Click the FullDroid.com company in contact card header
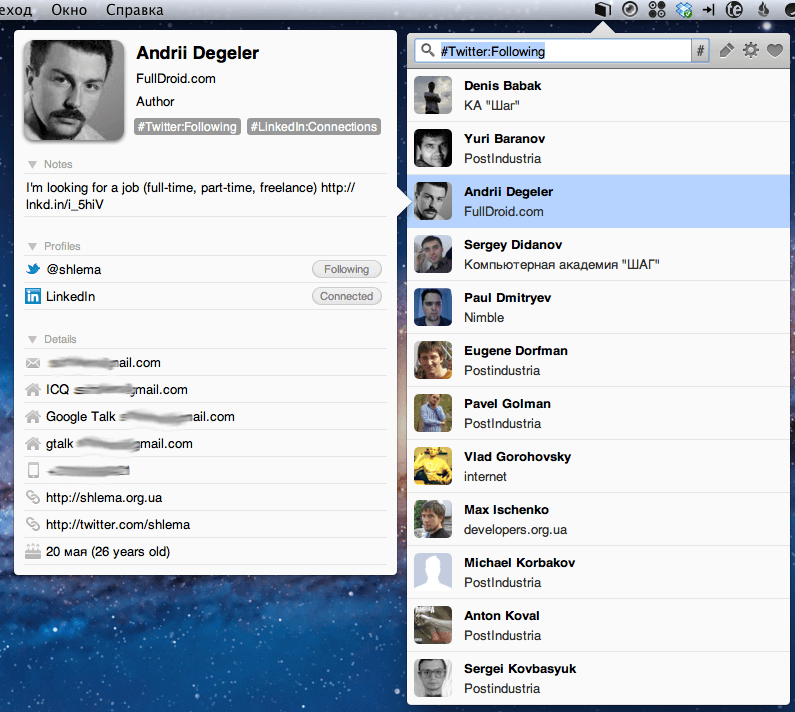The width and height of the screenshot is (795, 712). point(176,79)
